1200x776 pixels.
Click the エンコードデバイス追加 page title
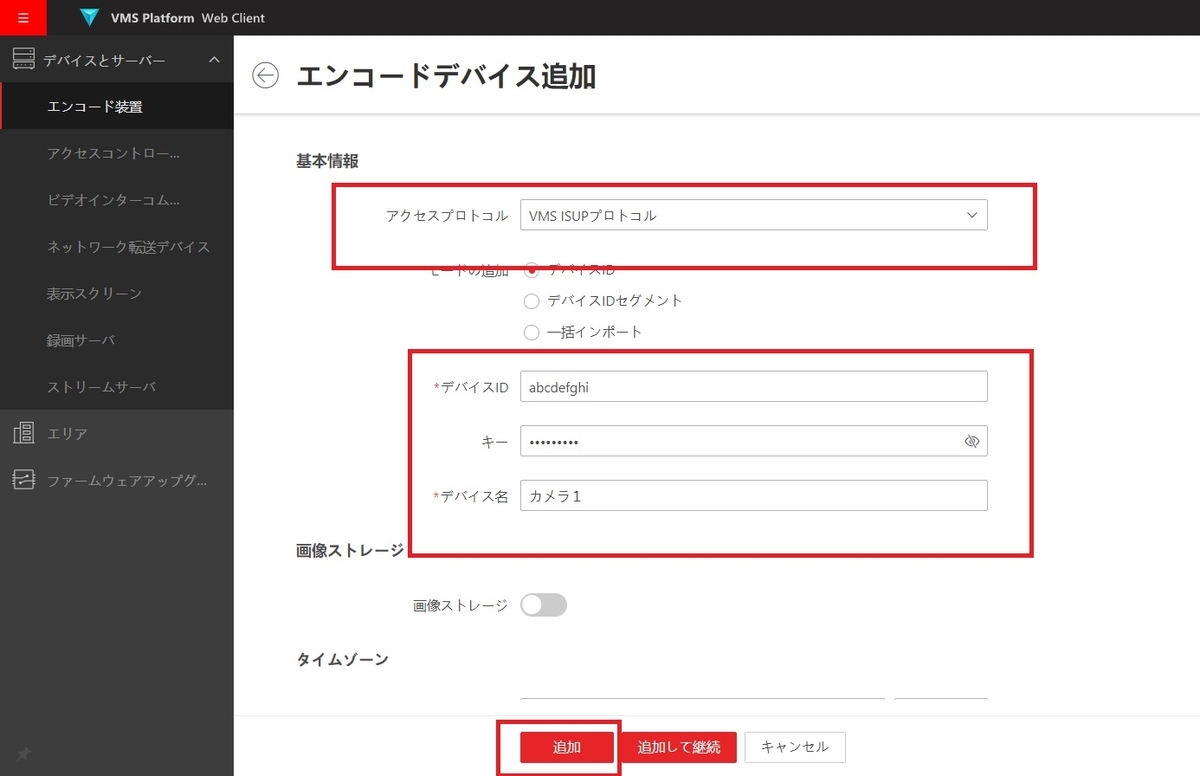pyautogui.click(x=446, y=77)
